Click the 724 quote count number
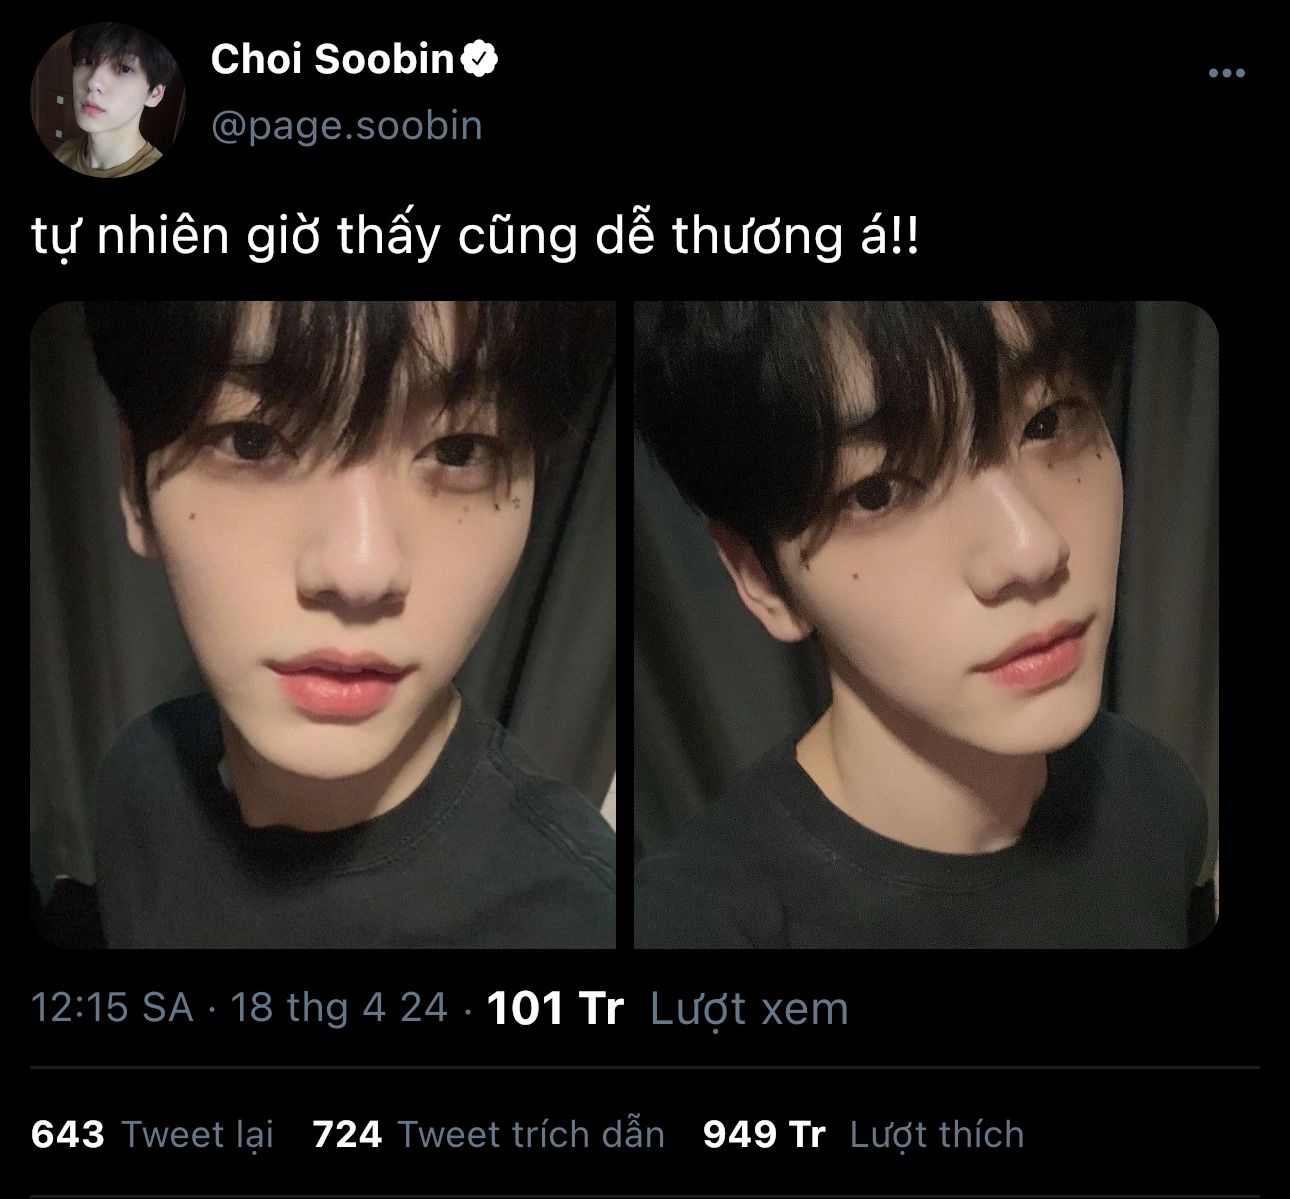The width and height of the screenshot is (1290, 1199). [x=347, y=1134]
